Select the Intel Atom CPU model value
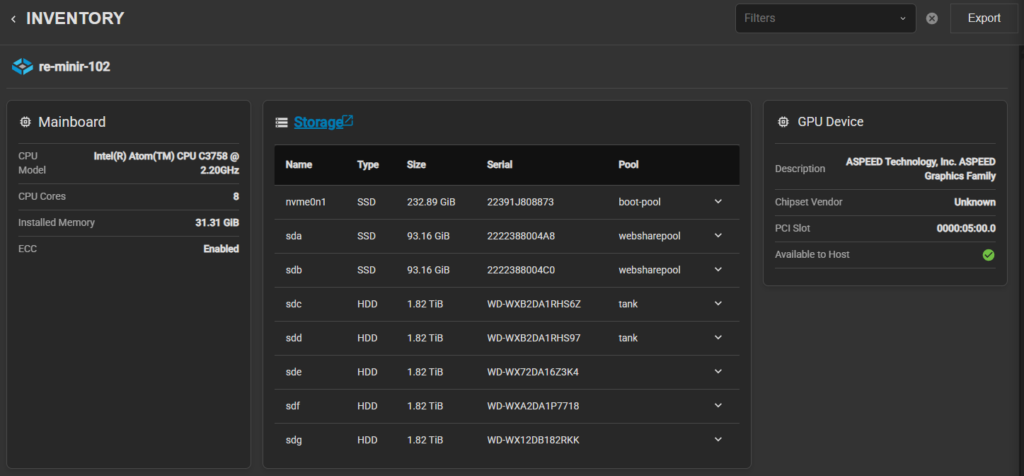Screen dimensions: 1024x476 [x=167, y=163]
